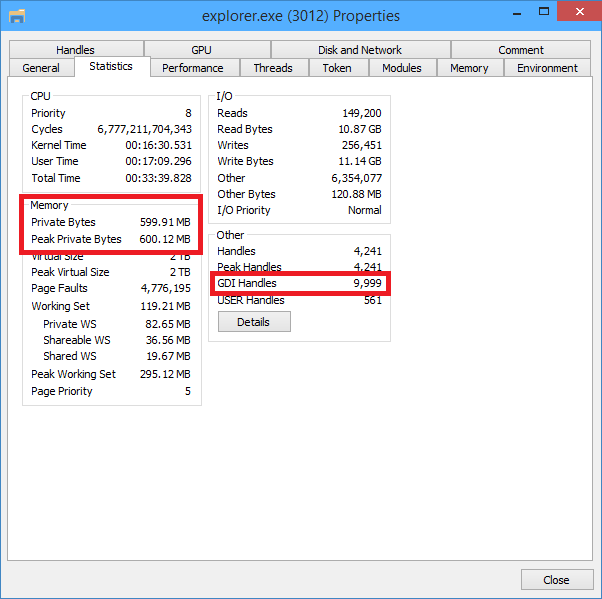Maximize the Properties window
This screenshot has width=602, height=599.
click(x=544, y=12)
